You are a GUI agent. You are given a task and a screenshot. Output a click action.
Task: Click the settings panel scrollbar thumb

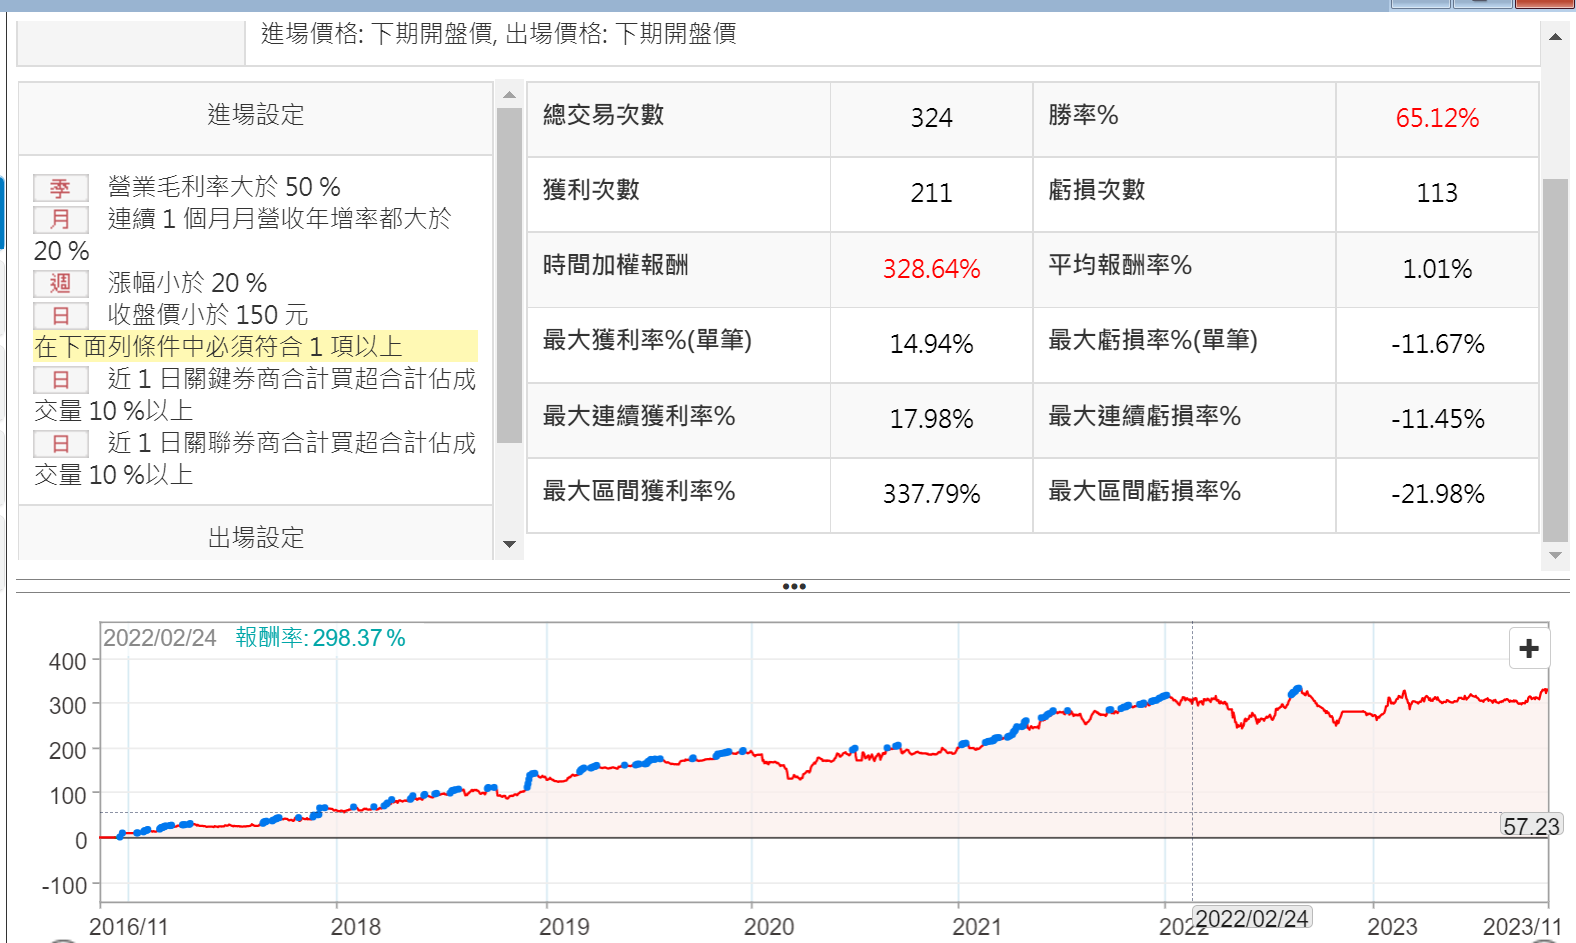coord(509,275)
